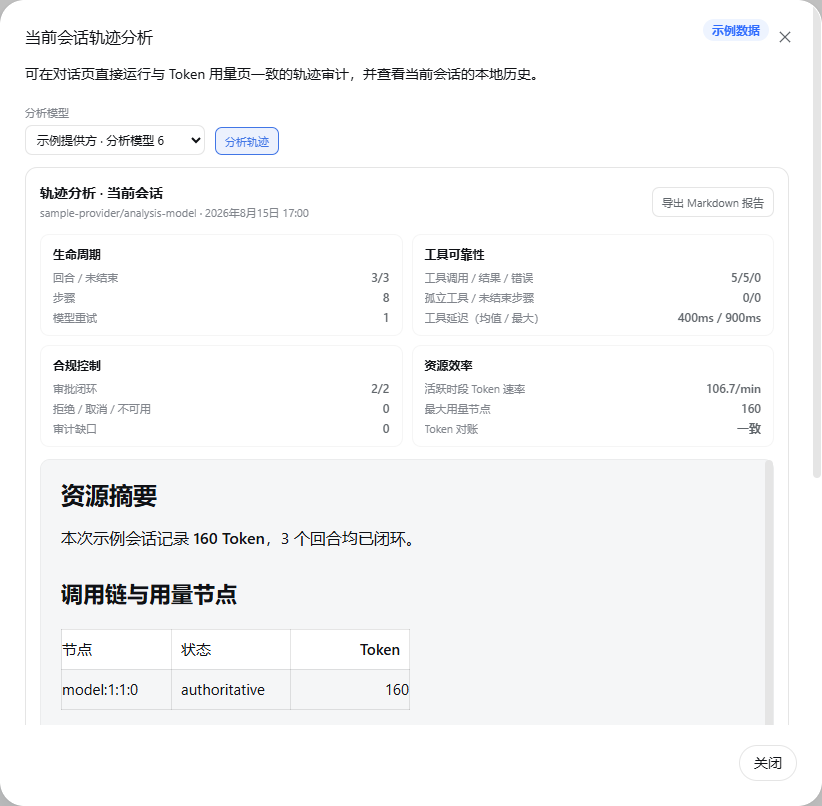Click the dialog description sentence
The image size is (822, 806).
tap(283, 74)
